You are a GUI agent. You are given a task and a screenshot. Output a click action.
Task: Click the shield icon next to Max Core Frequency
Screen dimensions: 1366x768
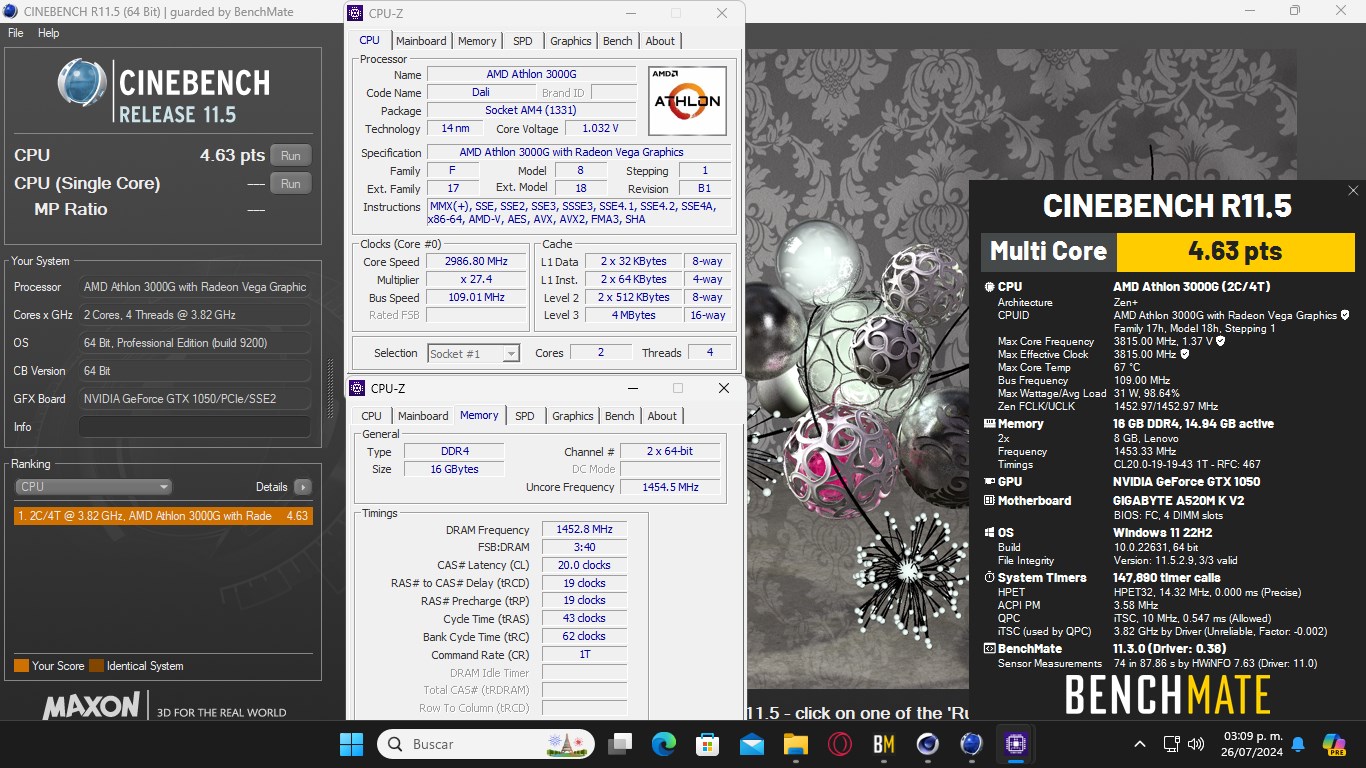click(1221, 341)
